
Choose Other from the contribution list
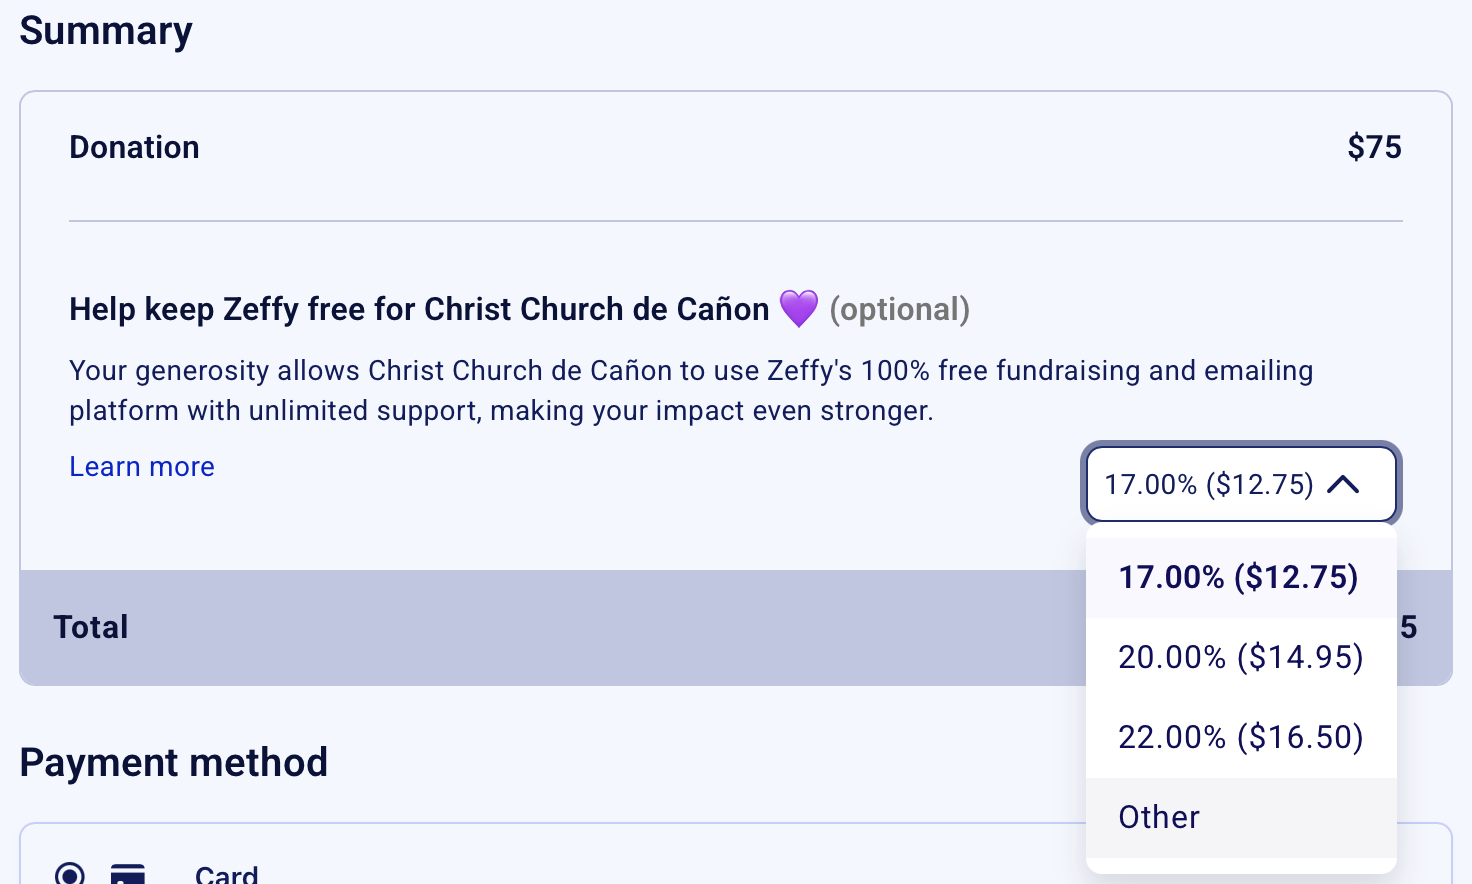click(1159, 817)
